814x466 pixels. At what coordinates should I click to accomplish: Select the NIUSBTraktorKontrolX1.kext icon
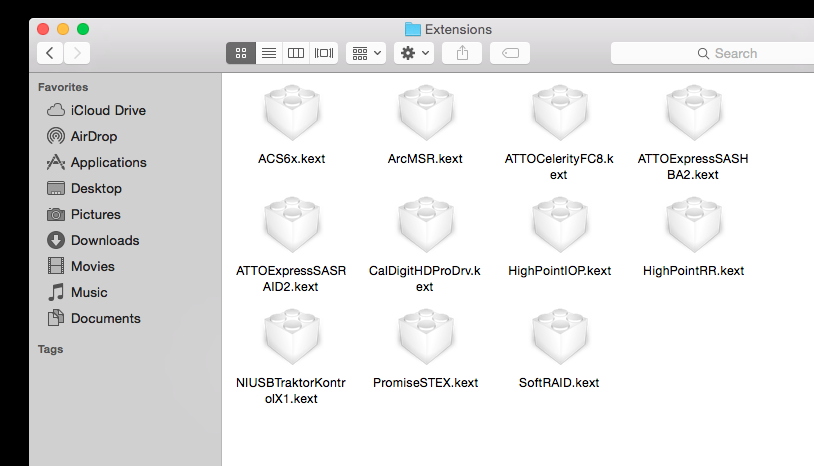click(292, 337)
